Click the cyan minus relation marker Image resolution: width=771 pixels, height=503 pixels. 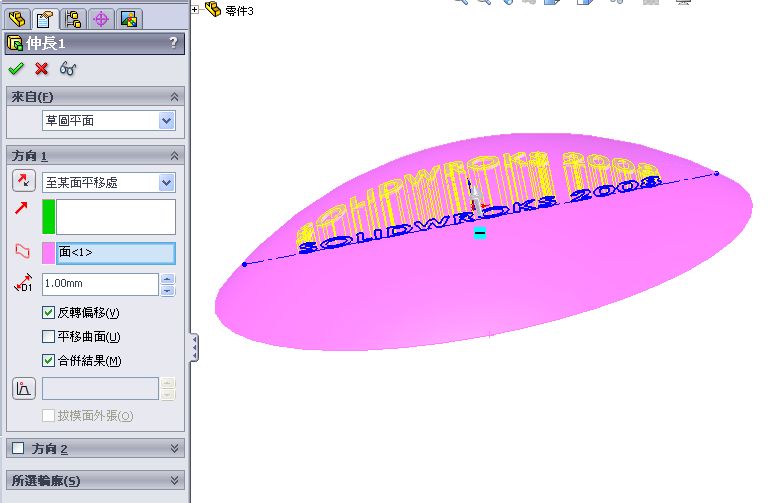tap(480, 233)
